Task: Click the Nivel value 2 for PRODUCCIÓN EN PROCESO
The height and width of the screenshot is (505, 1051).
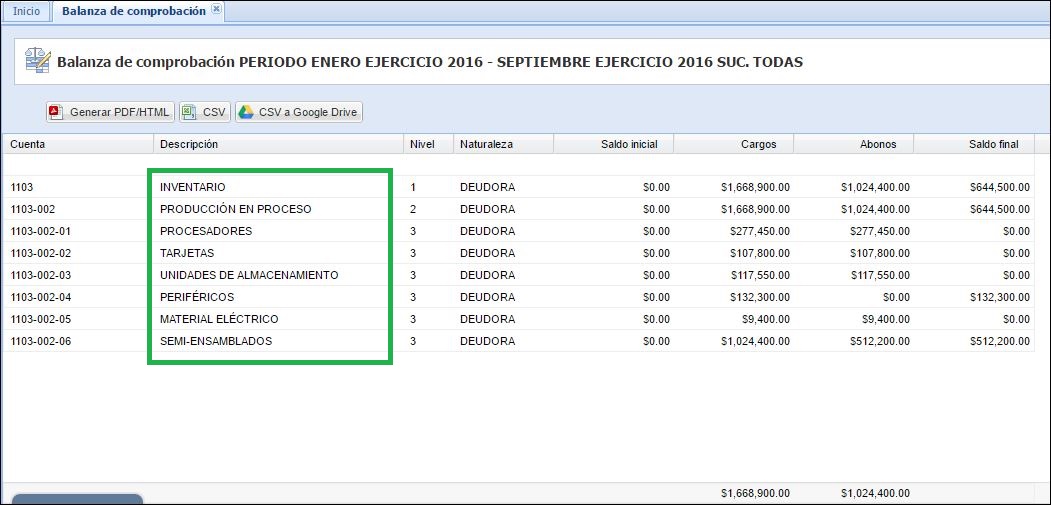Action: click(413, 209)
